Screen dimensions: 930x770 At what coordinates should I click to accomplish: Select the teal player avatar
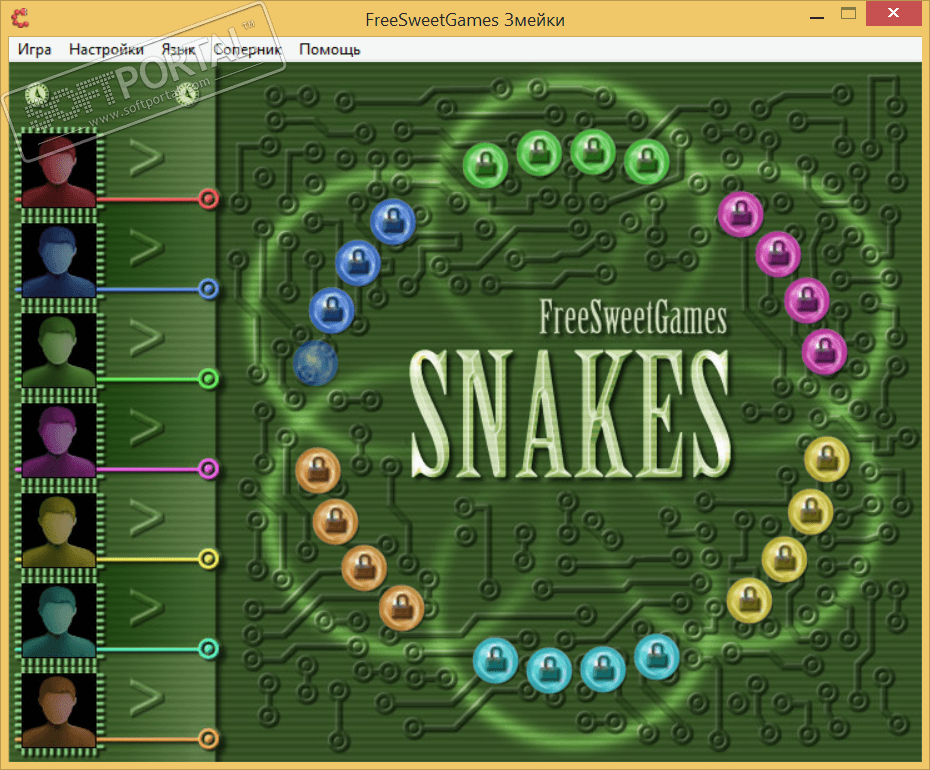click(58, 622)
